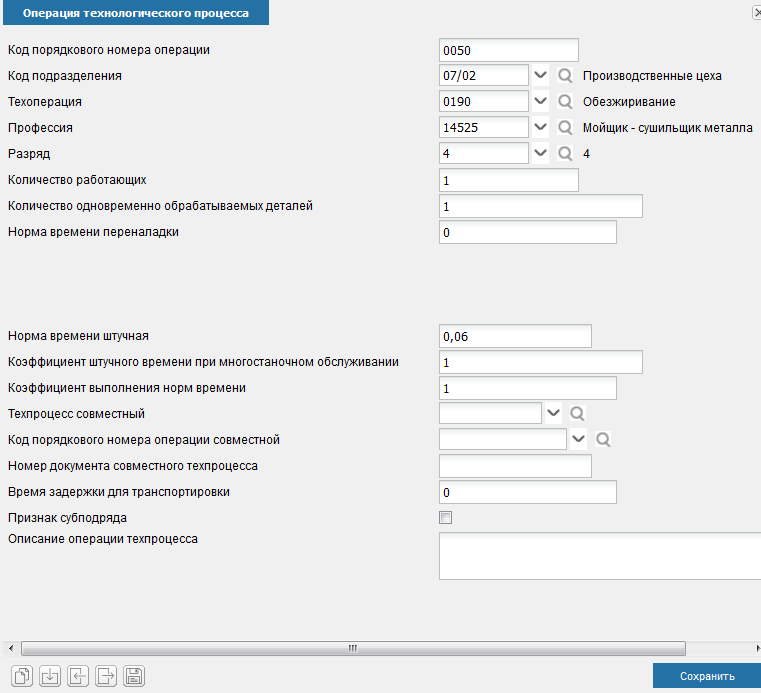The width and height of the screenshot is (761, 693).
Task: Focus the Норма времени переналадки field
Action: [x=528, y=232]
